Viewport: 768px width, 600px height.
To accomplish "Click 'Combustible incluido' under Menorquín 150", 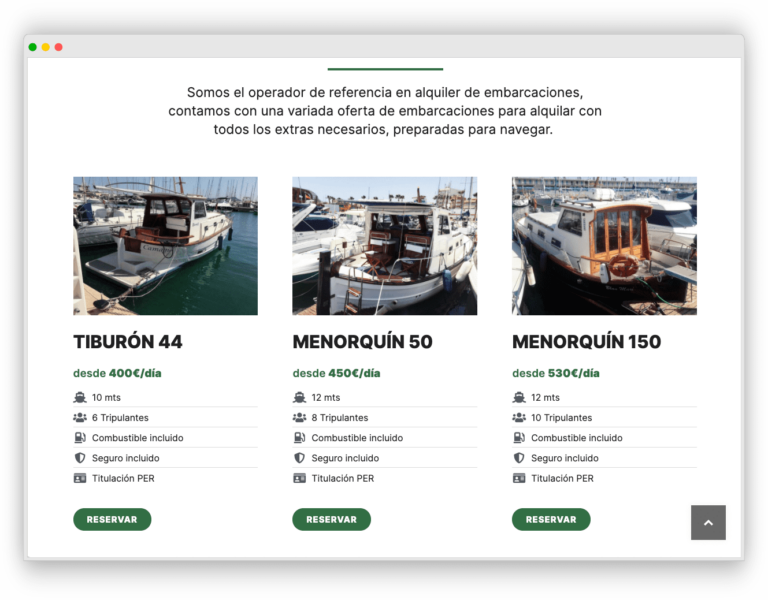I will coord(577,438).
